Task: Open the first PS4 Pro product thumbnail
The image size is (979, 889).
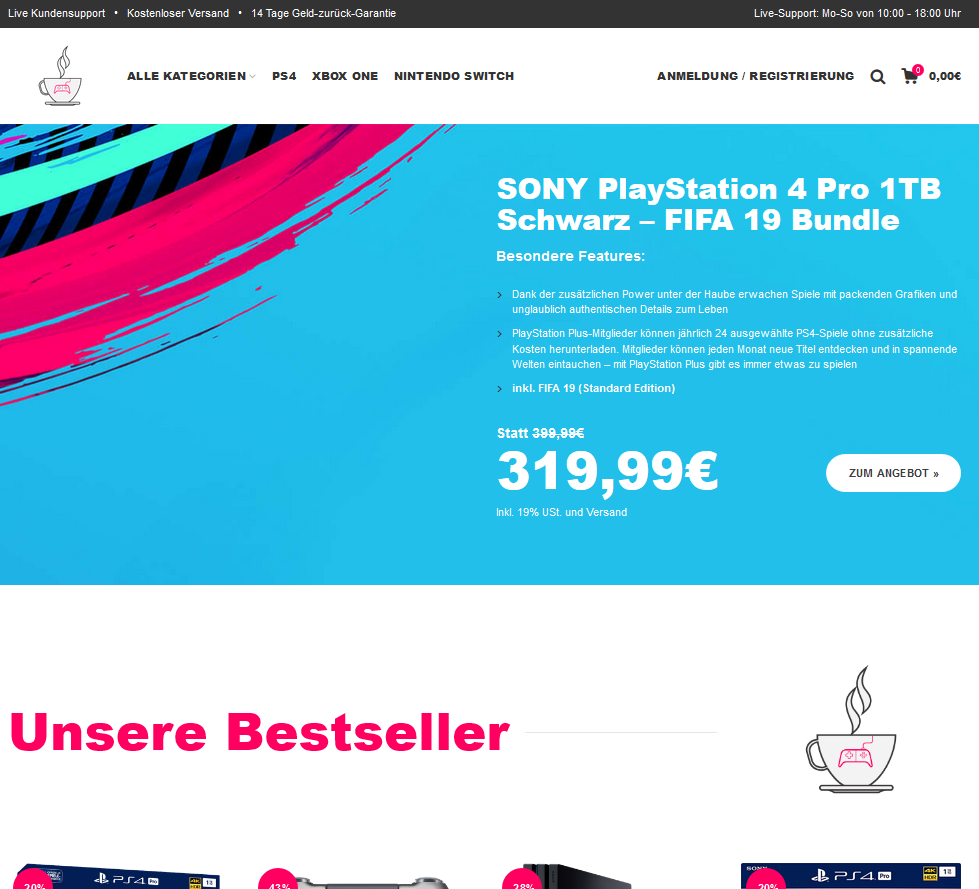Action: 119,877
